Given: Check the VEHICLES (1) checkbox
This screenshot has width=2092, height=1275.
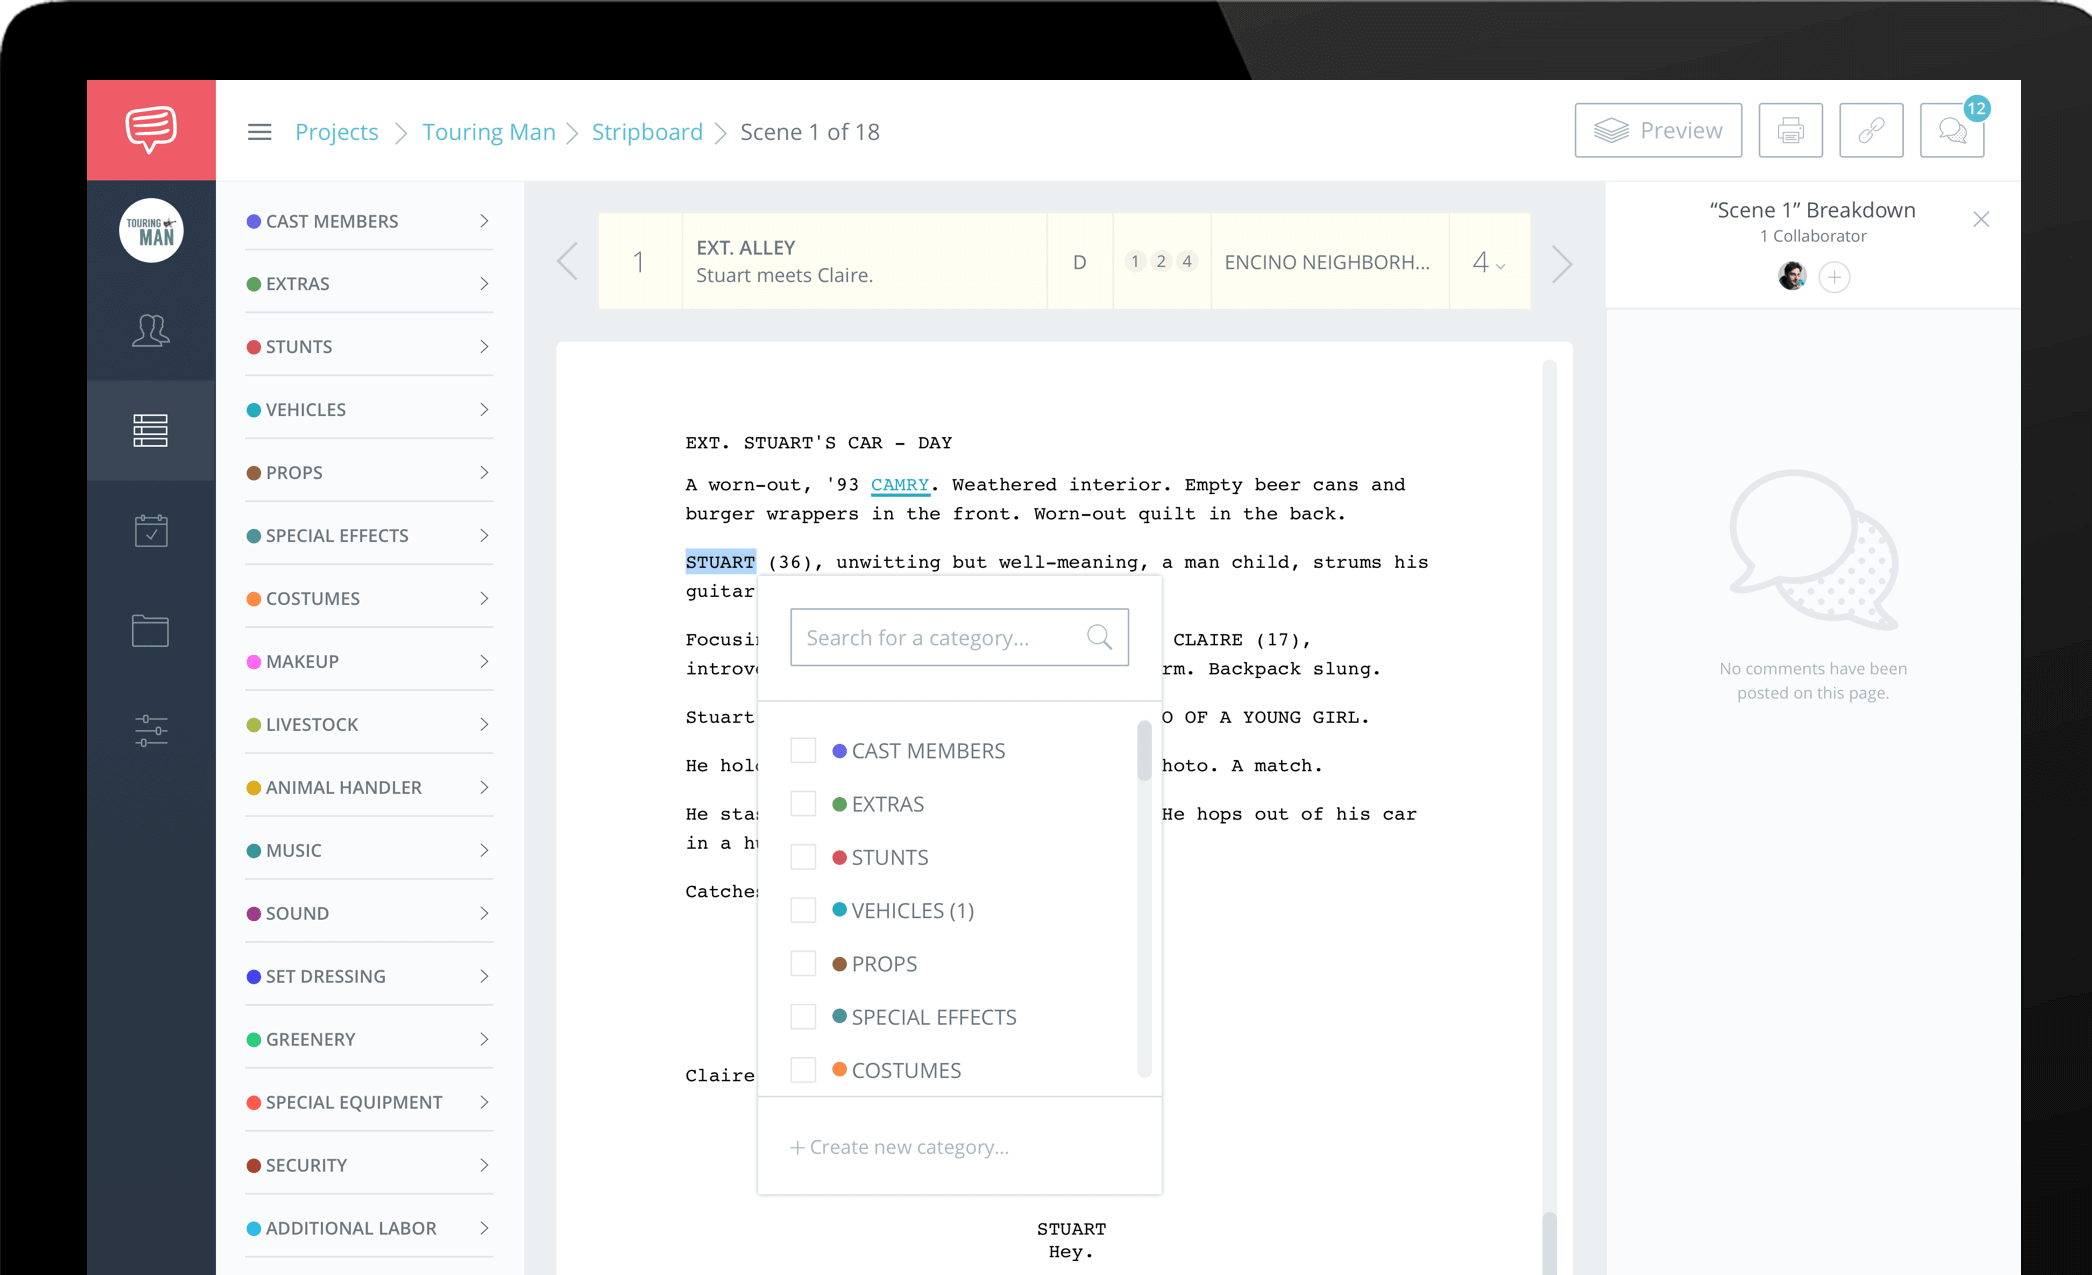Looking at the screenshot, I should pos(803,910).
